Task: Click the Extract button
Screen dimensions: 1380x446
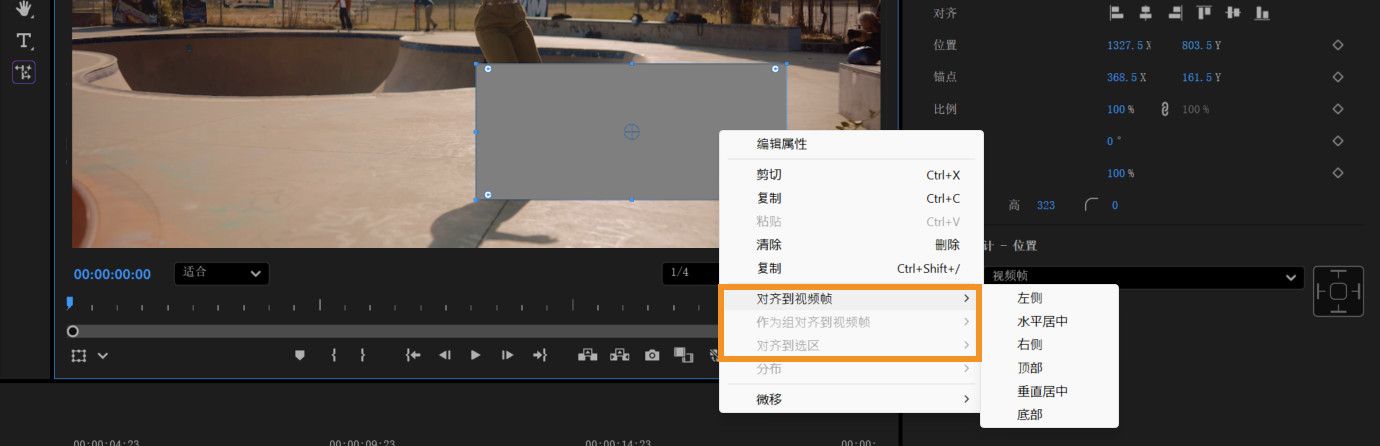Action: click(620, 355)
